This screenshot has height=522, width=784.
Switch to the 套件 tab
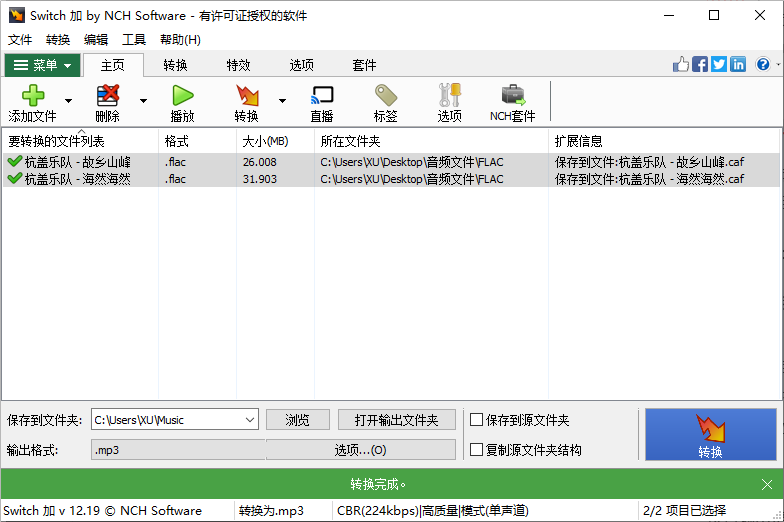[x=364, y=65]
